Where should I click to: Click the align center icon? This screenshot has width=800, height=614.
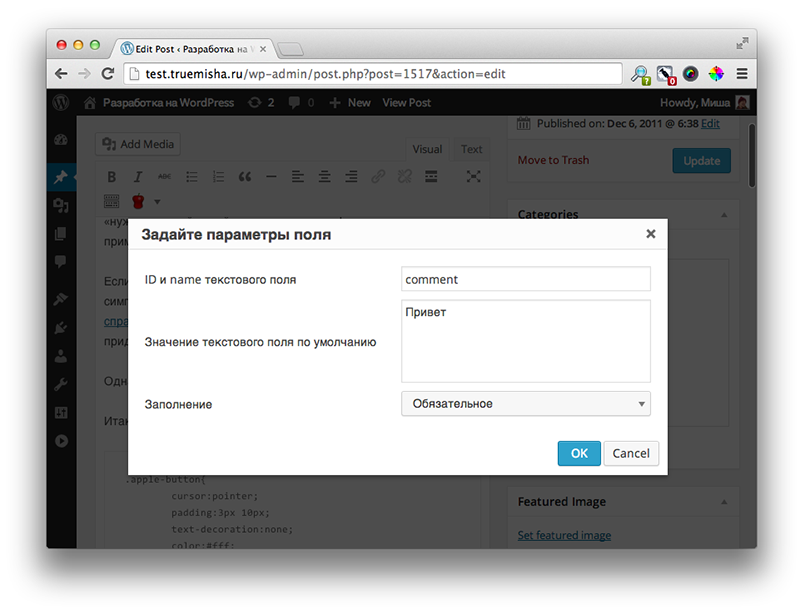tap(324, 177)
